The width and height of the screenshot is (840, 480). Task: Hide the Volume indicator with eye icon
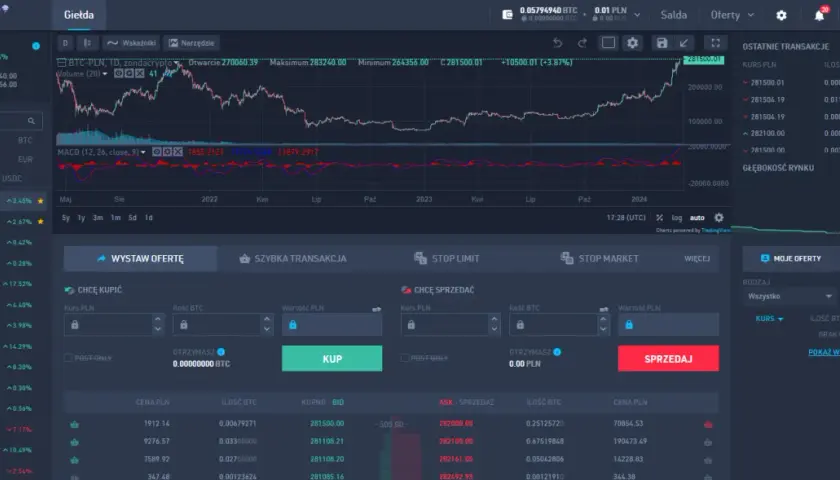119,73
